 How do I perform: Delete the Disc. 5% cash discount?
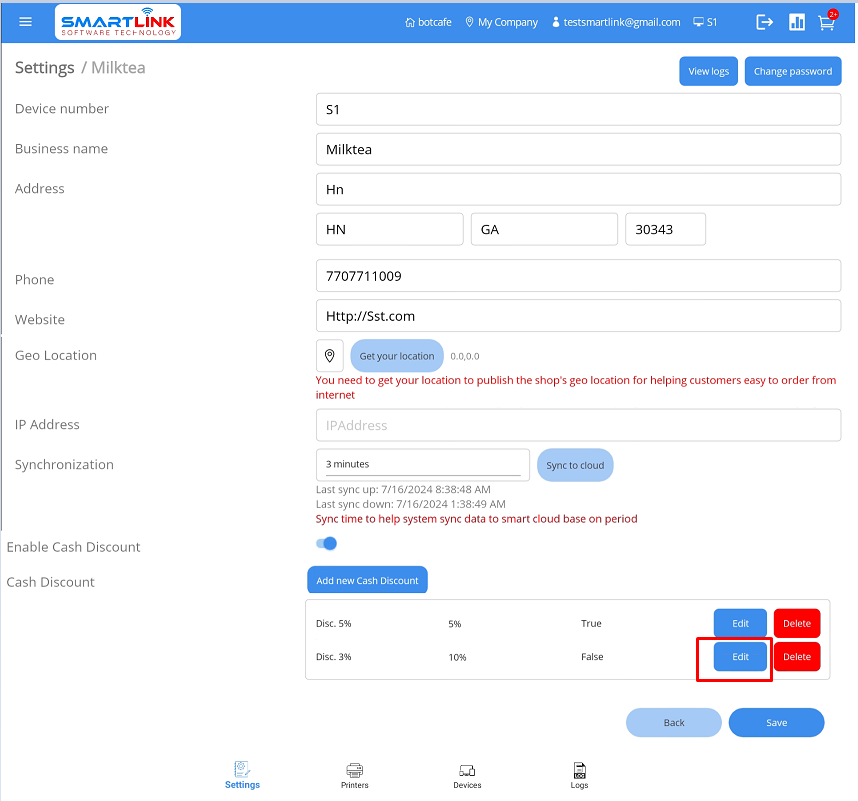pos(796,624)
